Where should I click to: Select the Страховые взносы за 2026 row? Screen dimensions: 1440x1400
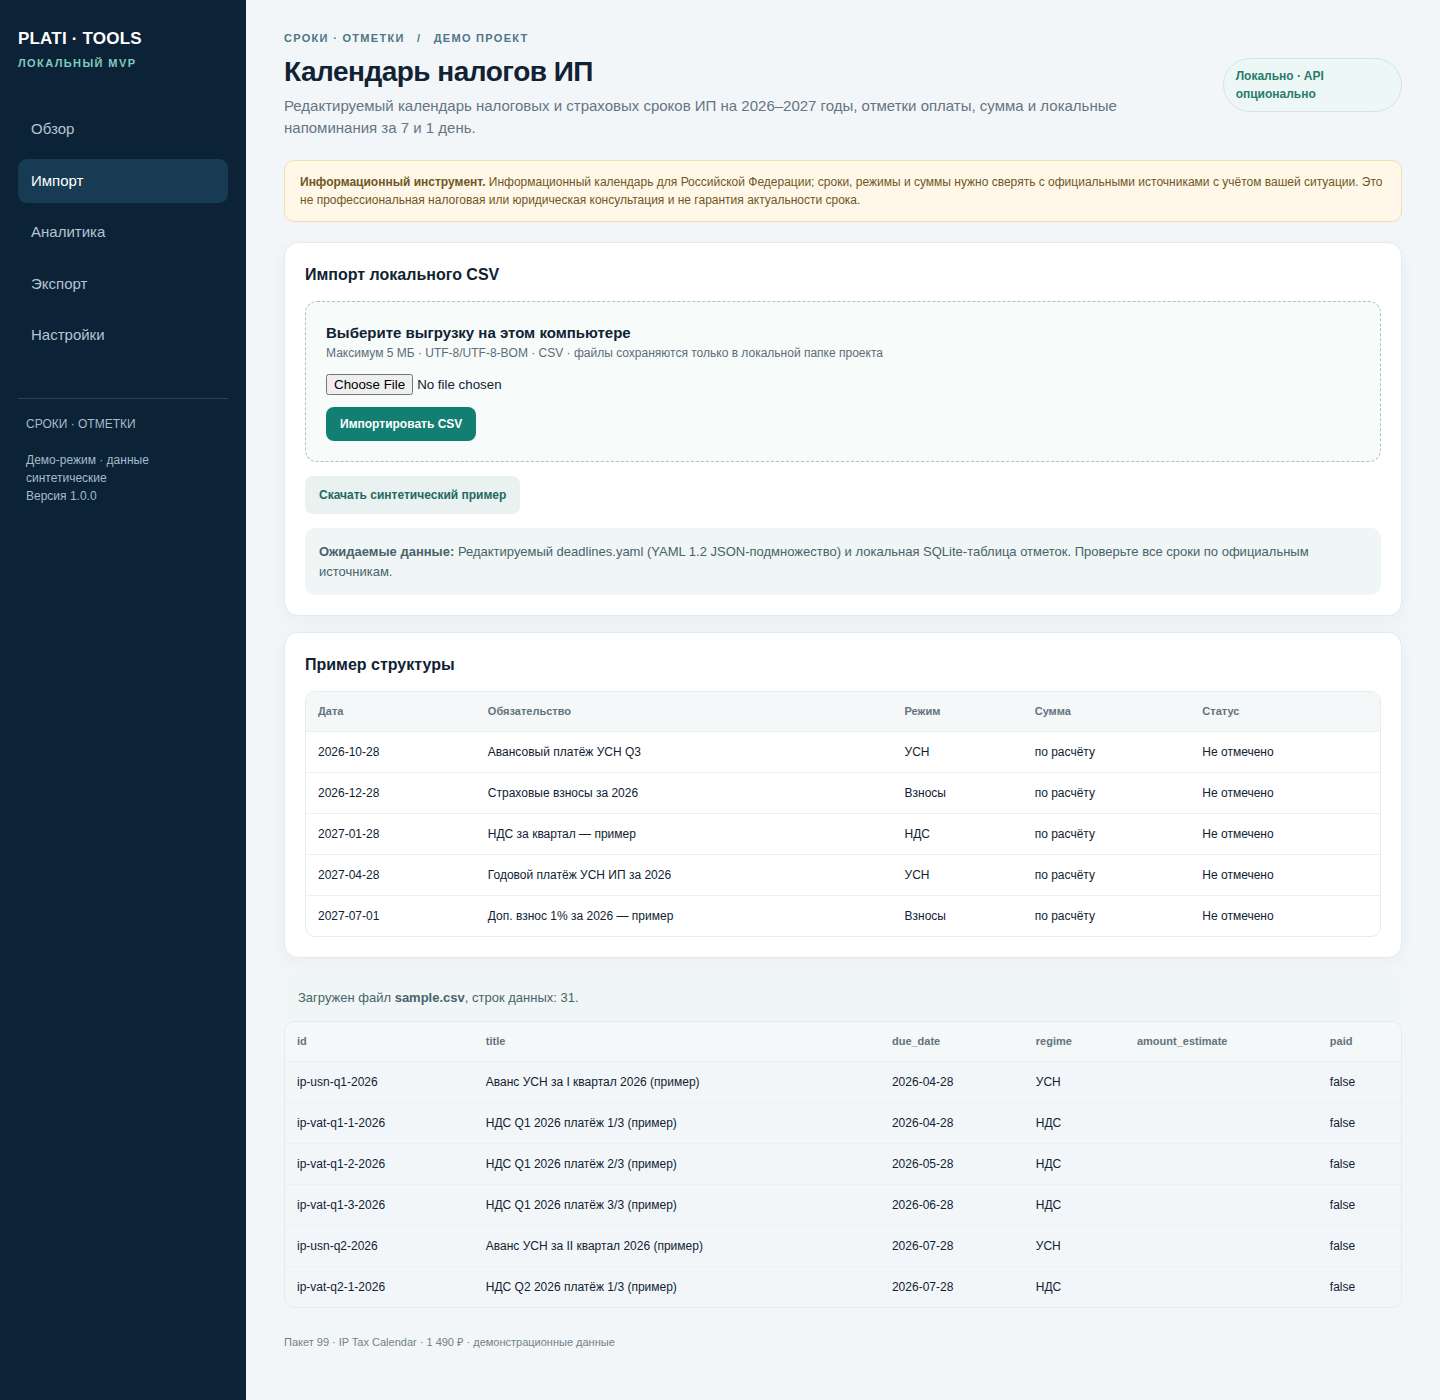coord(843,793)
